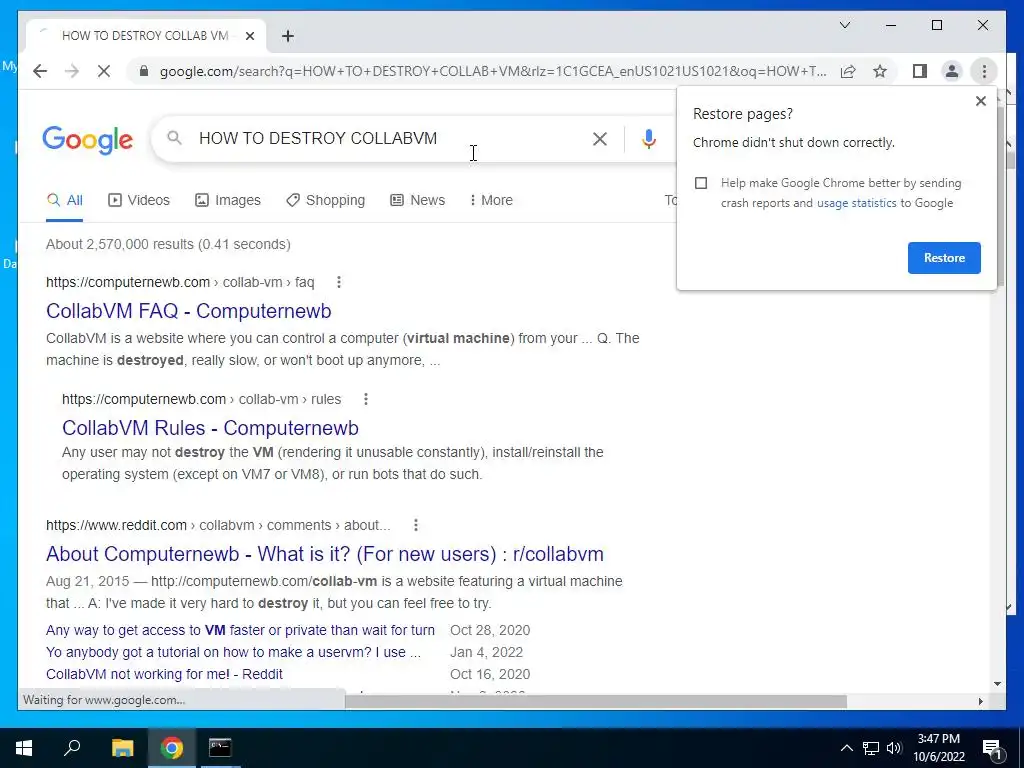Screen dimensions: 1024x768
Task: Open File Explorer from the taskbar
Action: (122, 748)
